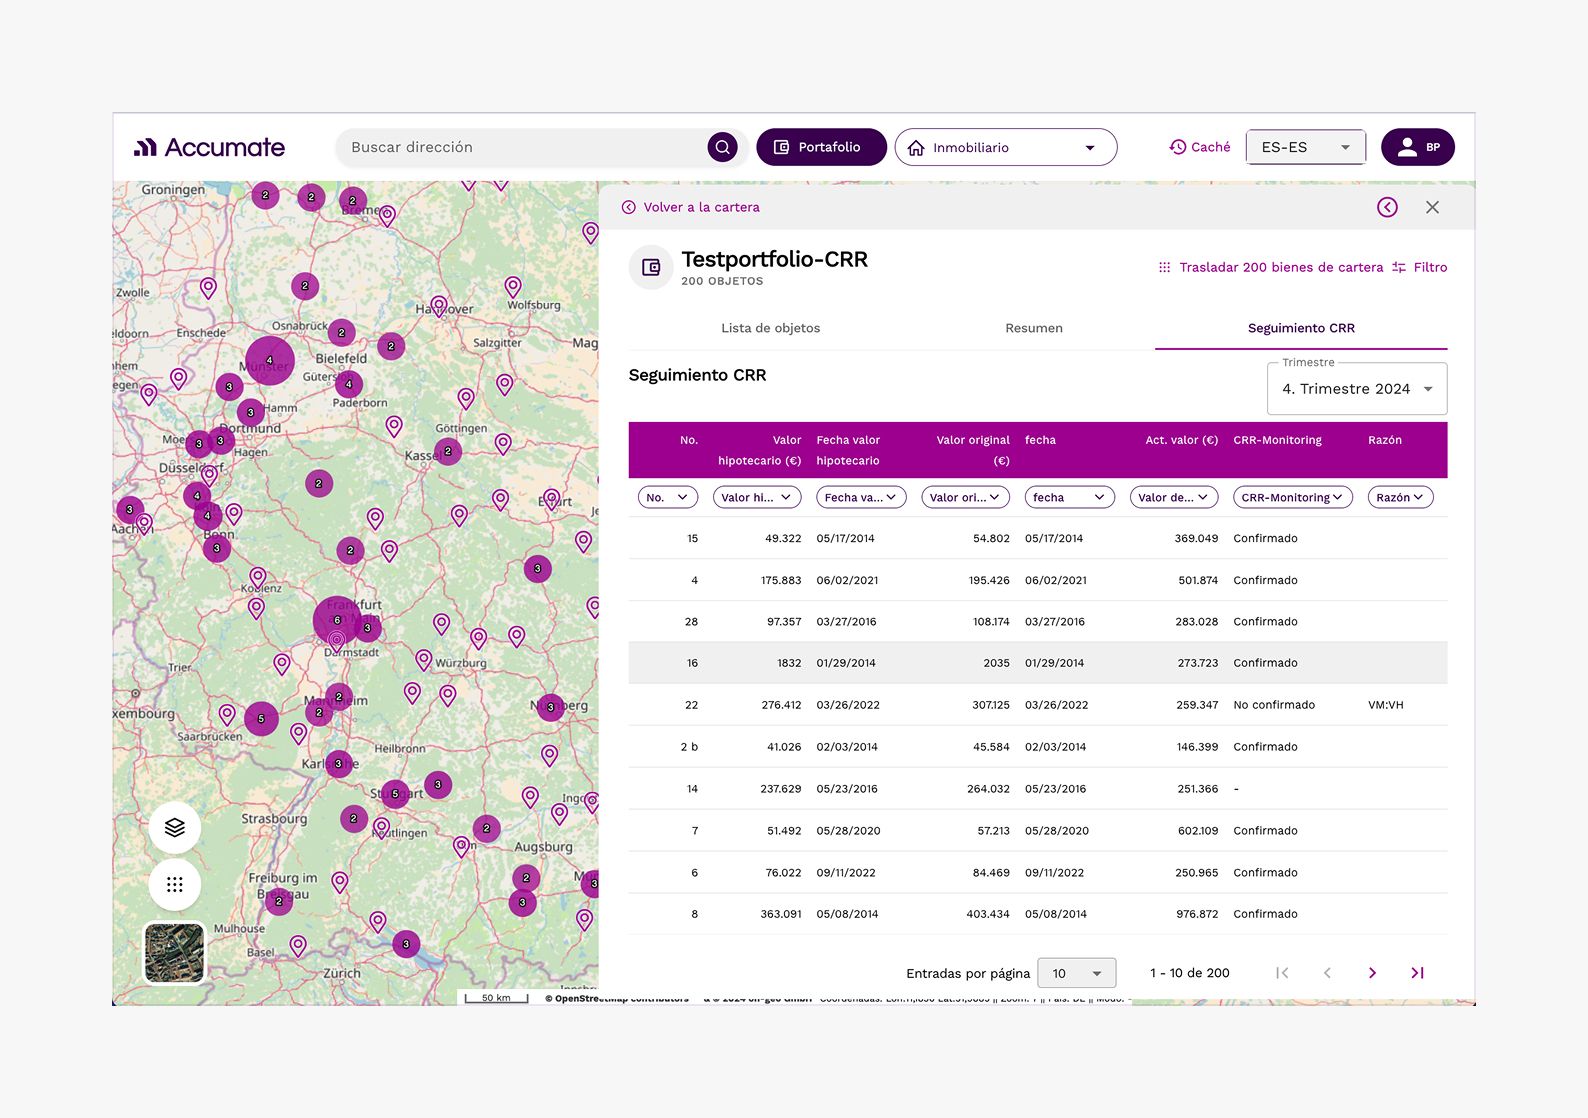Image resolution: width=1588 pixels, height=1118 pixels.
Task: Go to next page arrow
Action: tap(1372, 973)
